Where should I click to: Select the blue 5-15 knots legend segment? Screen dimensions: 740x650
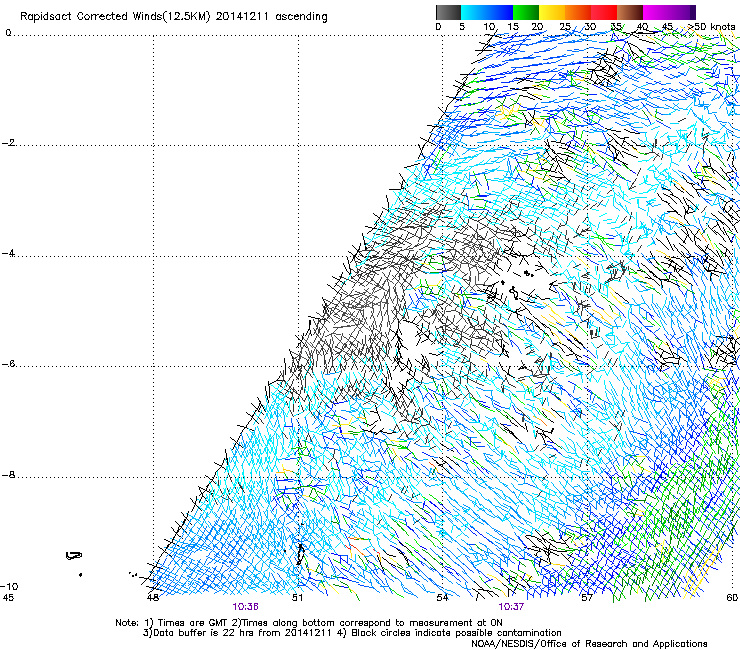pyautogui.click(x=487, y=12)
